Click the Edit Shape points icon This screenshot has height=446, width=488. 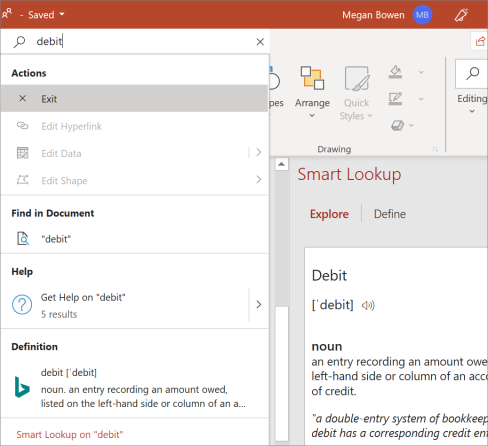pyautogui.click(x=22, y=180)
